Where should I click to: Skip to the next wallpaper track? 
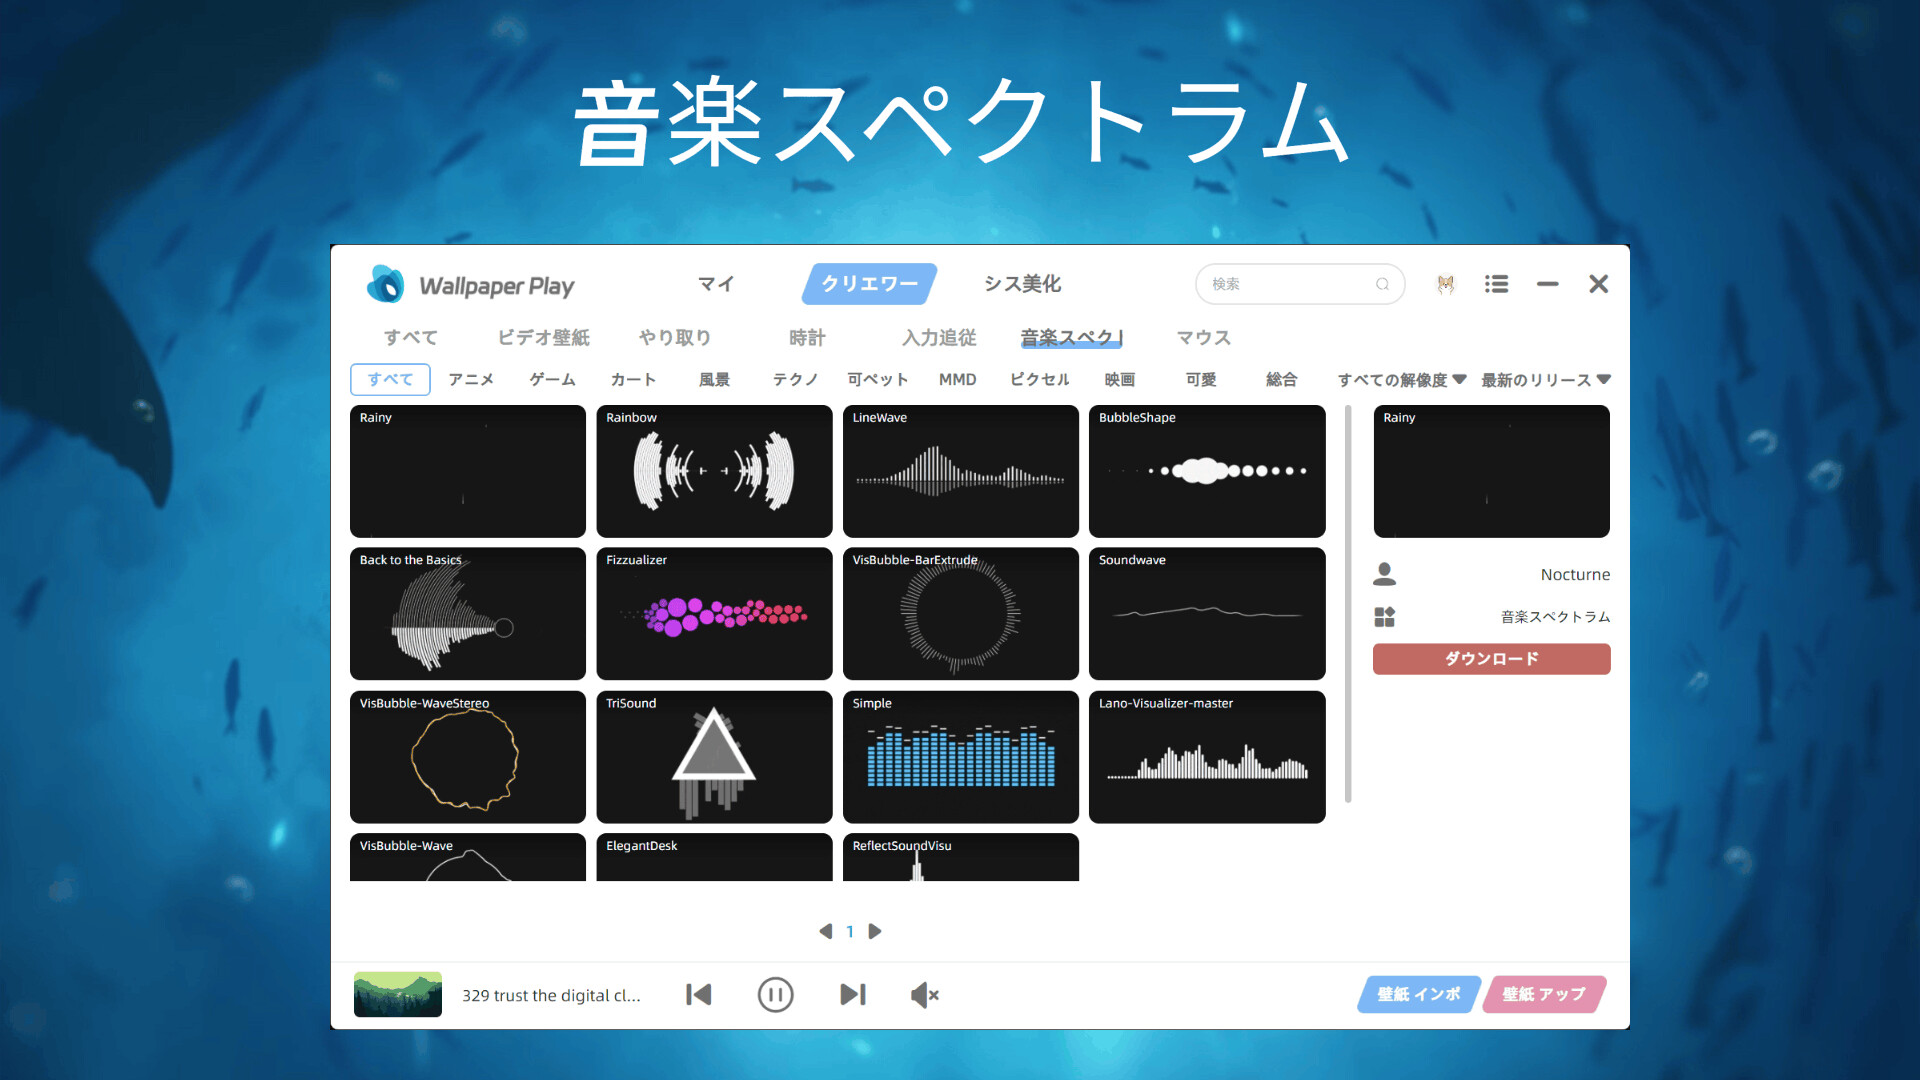click(852, 994)
